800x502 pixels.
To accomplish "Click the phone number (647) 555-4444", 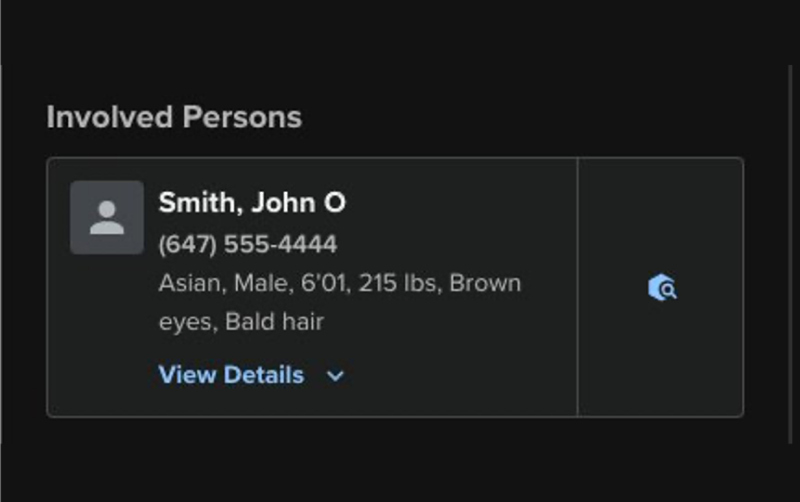I will click(x=248, y=244).
